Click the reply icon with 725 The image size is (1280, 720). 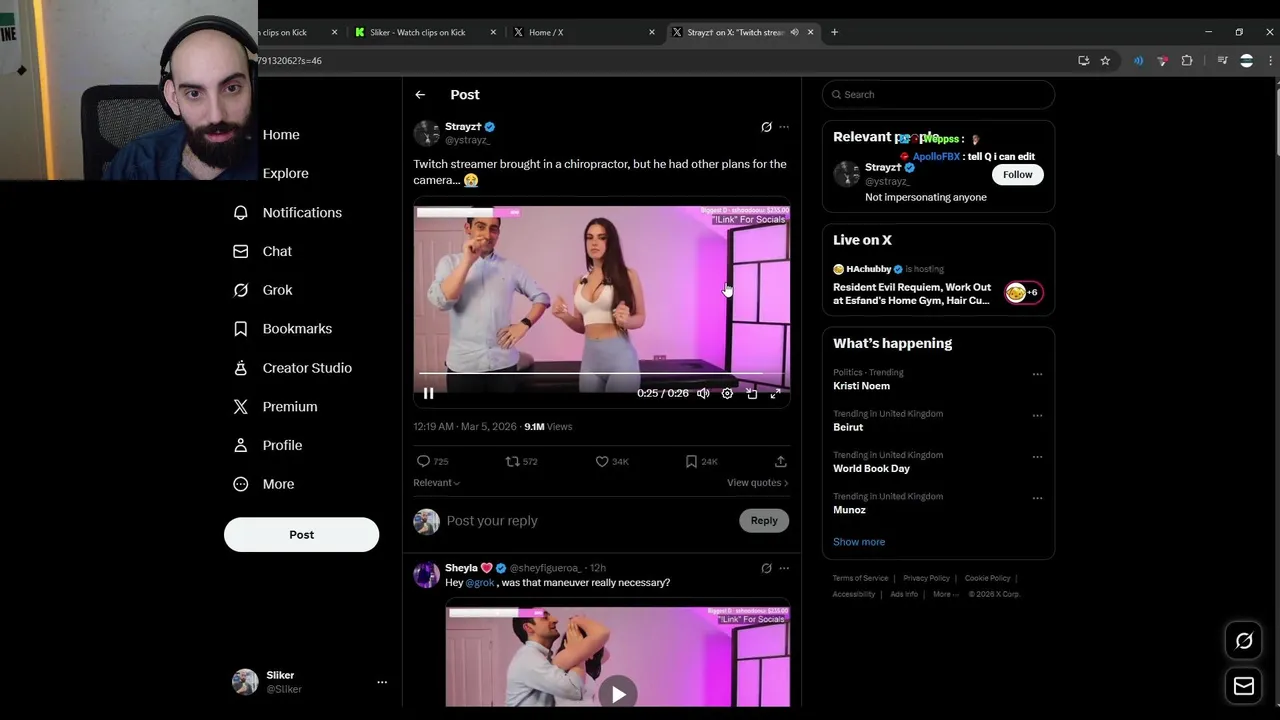coord(424,462)
